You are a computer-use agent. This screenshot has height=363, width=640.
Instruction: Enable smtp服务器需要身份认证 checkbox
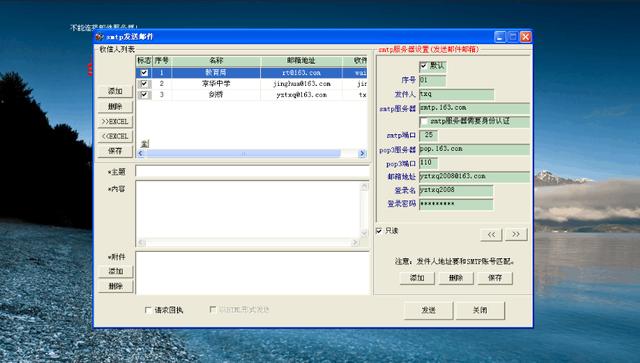[424, 121]
